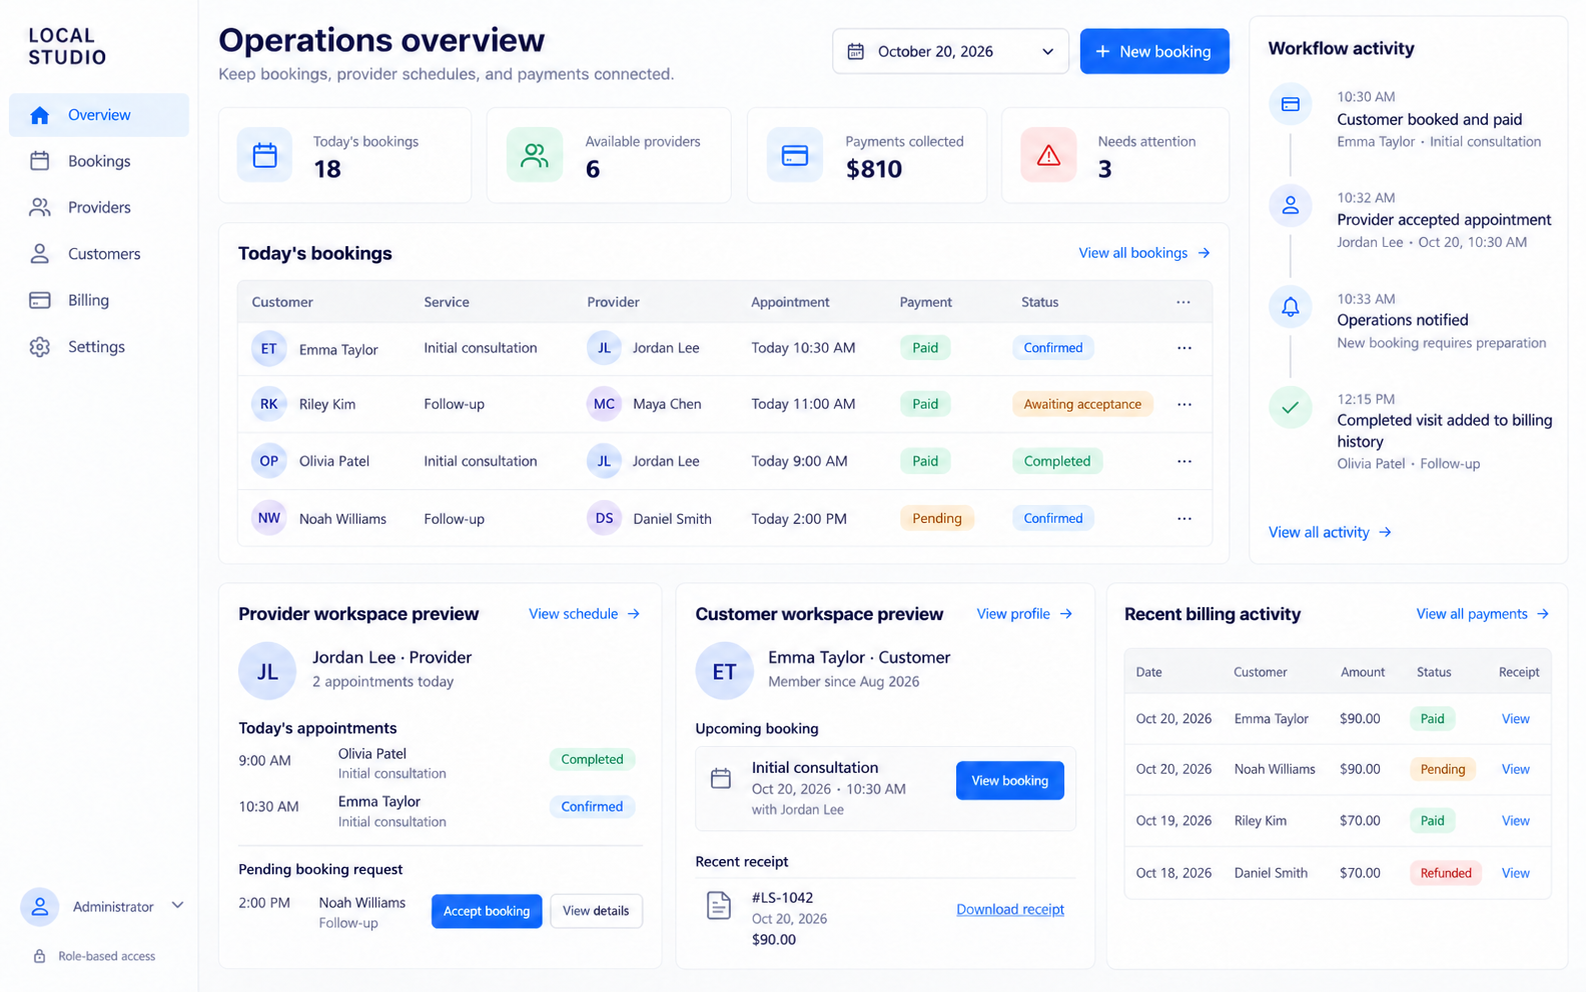1586x992 pixels.
Task: Go to Overview in the sidebar
Action: [99, 115]
